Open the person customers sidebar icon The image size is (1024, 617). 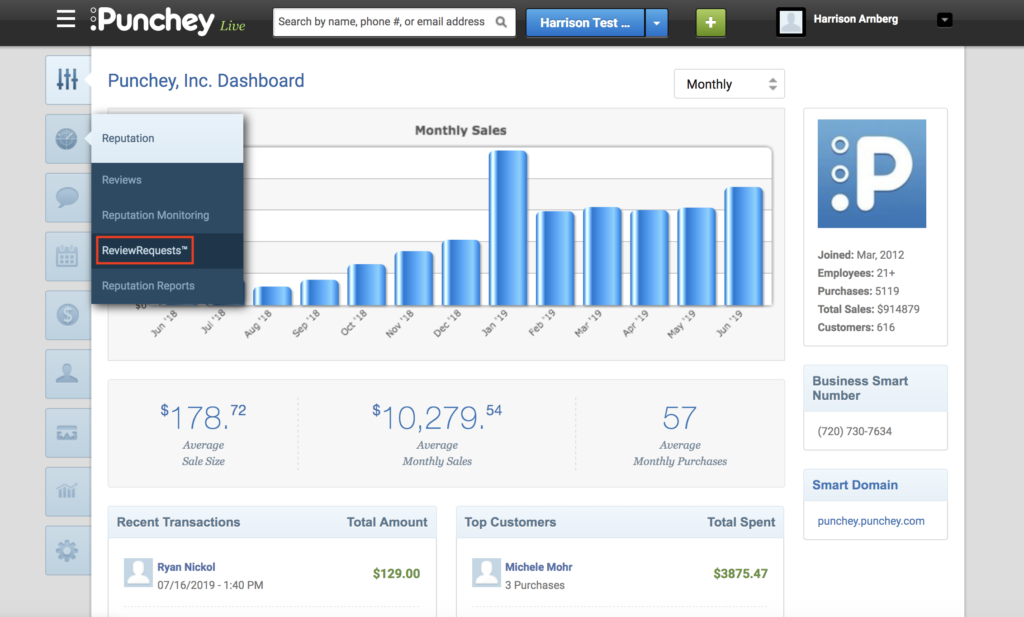67,373
